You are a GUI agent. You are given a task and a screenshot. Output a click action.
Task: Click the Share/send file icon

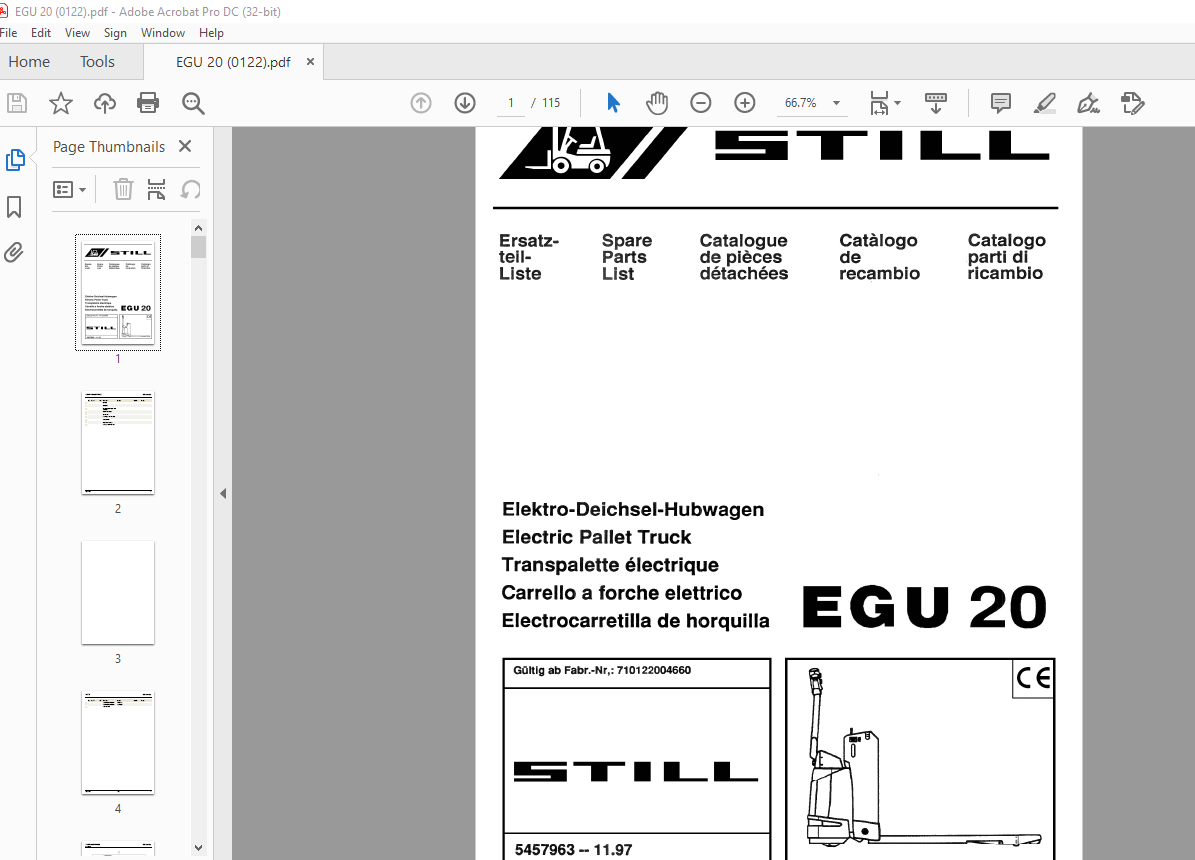tap(1133, 103)
